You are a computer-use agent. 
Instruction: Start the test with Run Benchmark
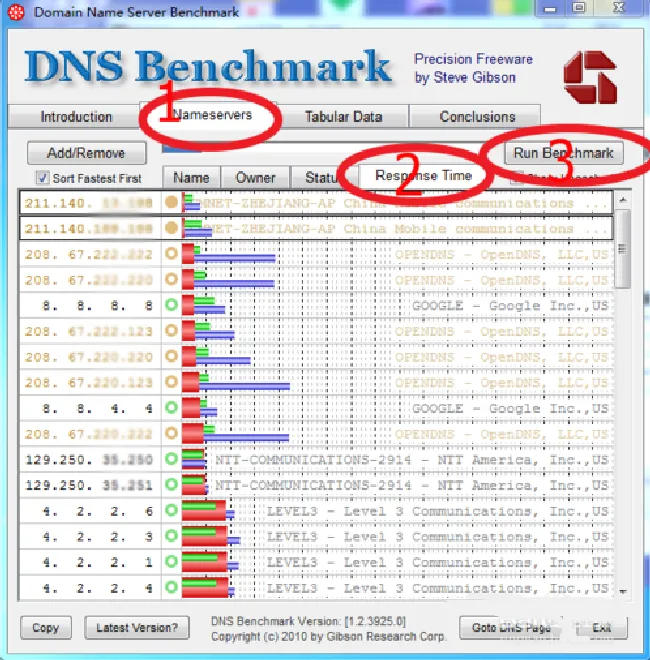coord(563,153)
